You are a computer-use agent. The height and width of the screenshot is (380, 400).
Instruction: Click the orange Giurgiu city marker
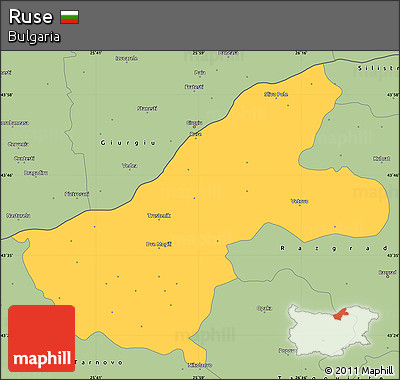coord(195,127)
